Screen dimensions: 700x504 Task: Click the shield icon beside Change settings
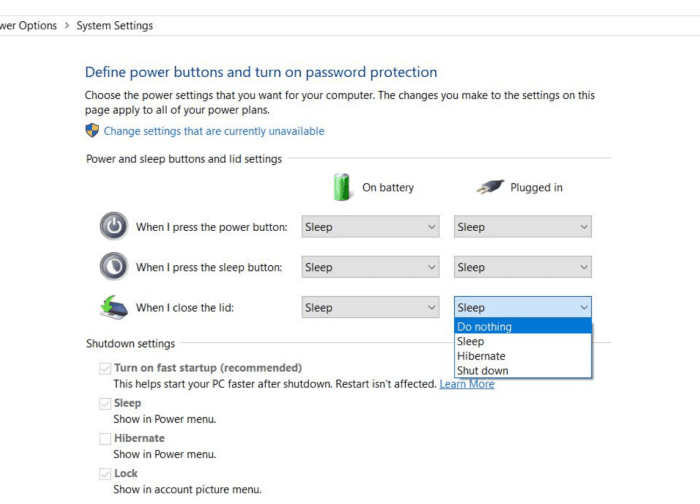(92, 130)
